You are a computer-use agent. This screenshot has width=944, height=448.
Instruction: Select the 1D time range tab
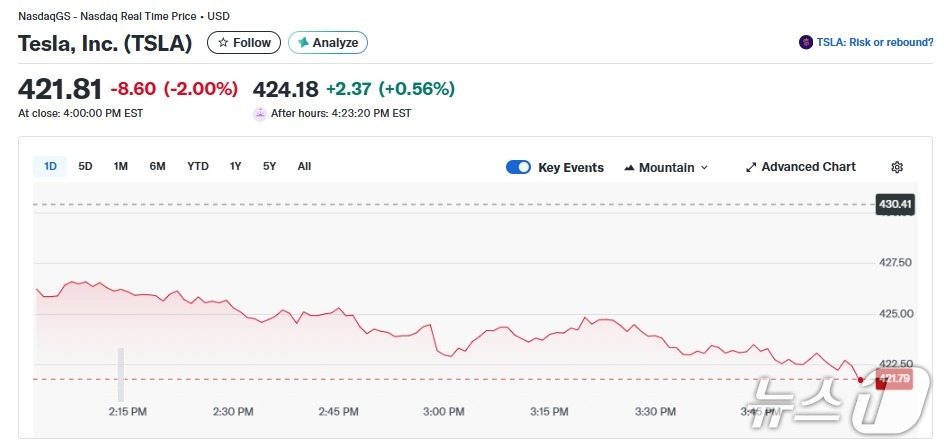50,166
